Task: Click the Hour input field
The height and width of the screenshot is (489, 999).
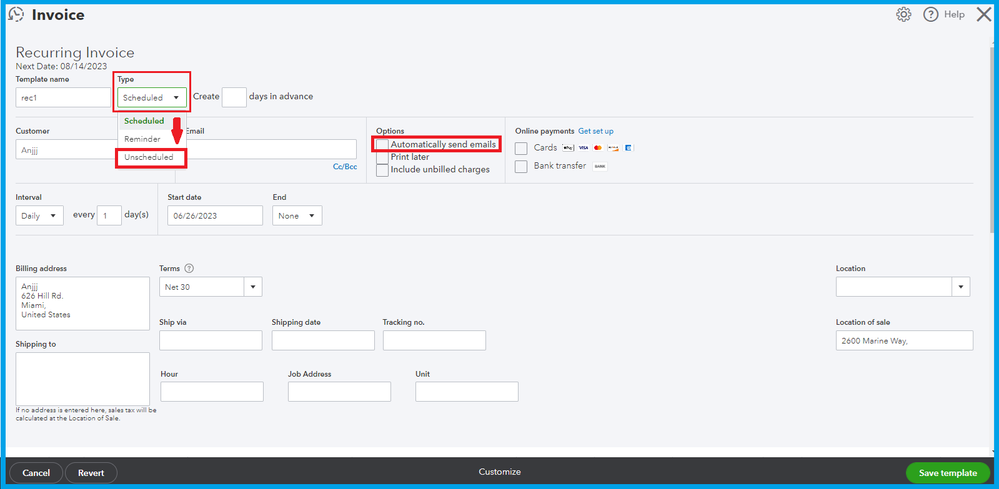Action: point(212,392)
